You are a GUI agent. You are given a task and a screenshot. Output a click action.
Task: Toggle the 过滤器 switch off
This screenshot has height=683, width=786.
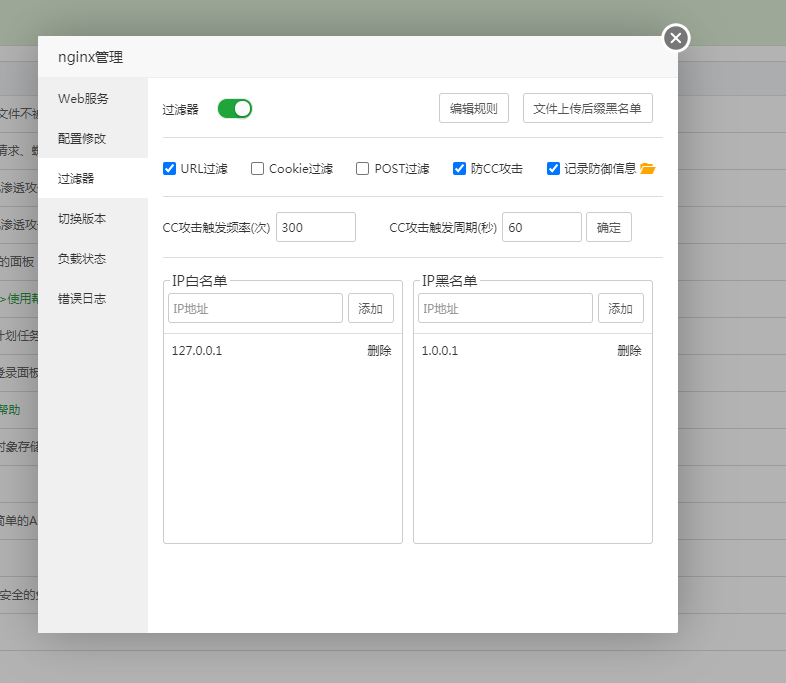(235, 109)
